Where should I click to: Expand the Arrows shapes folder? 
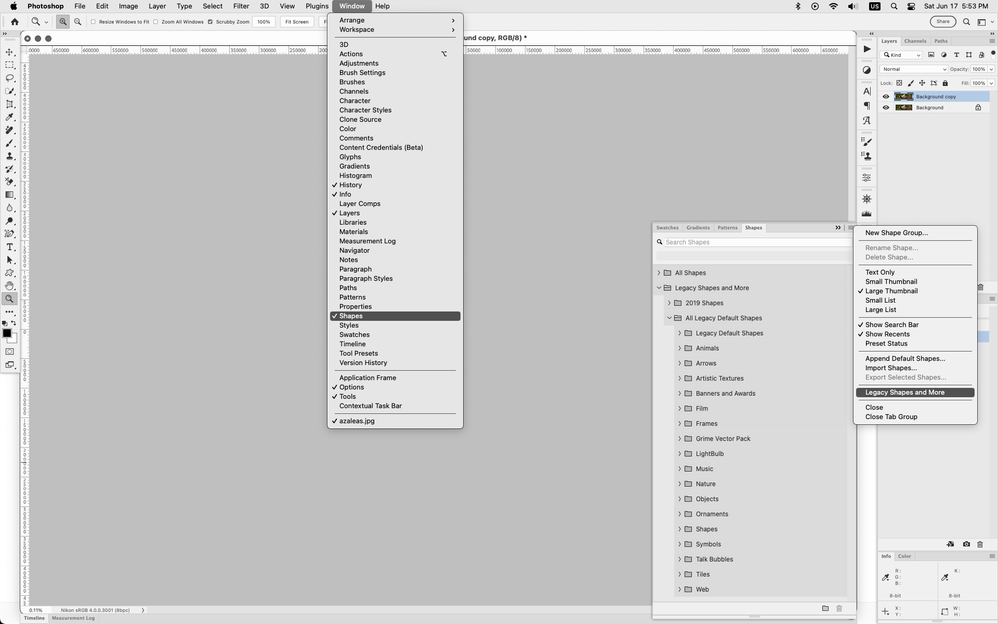point(679,364)
